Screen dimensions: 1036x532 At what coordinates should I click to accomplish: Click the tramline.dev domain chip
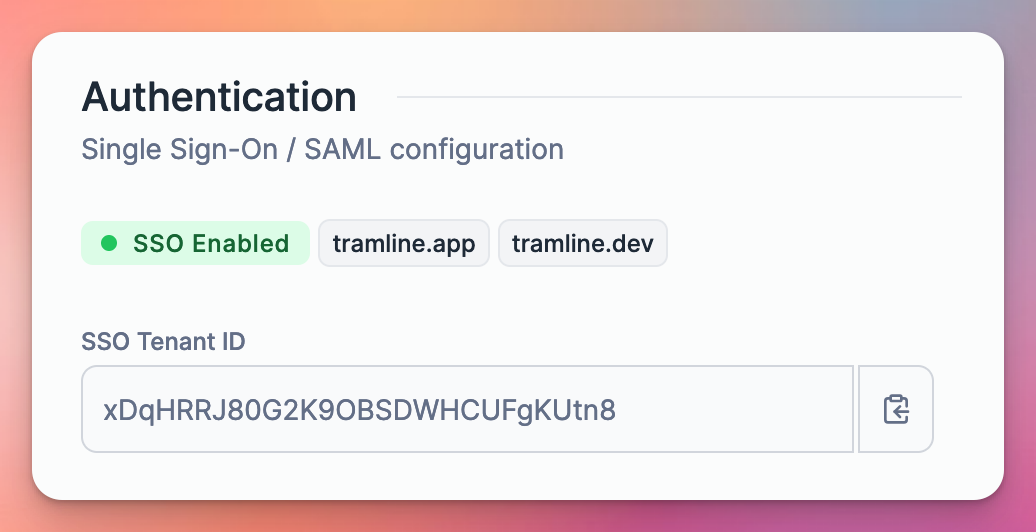click(x=583, y=243)
